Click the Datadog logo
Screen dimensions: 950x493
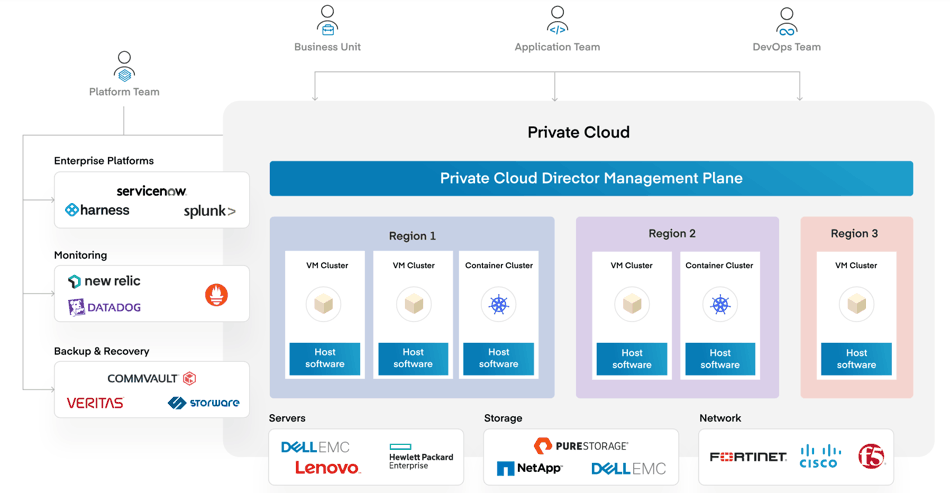coord(104,307)
